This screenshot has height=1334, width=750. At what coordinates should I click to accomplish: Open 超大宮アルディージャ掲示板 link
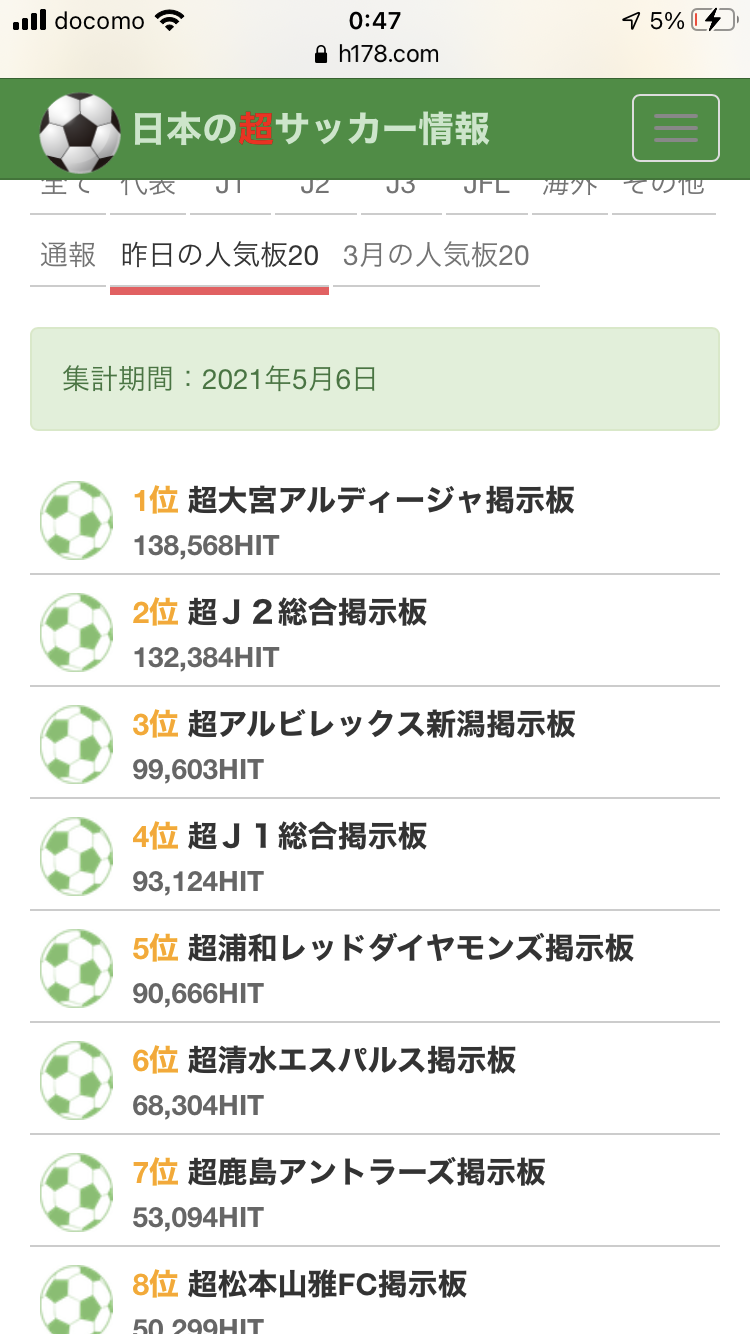point(381,500)
